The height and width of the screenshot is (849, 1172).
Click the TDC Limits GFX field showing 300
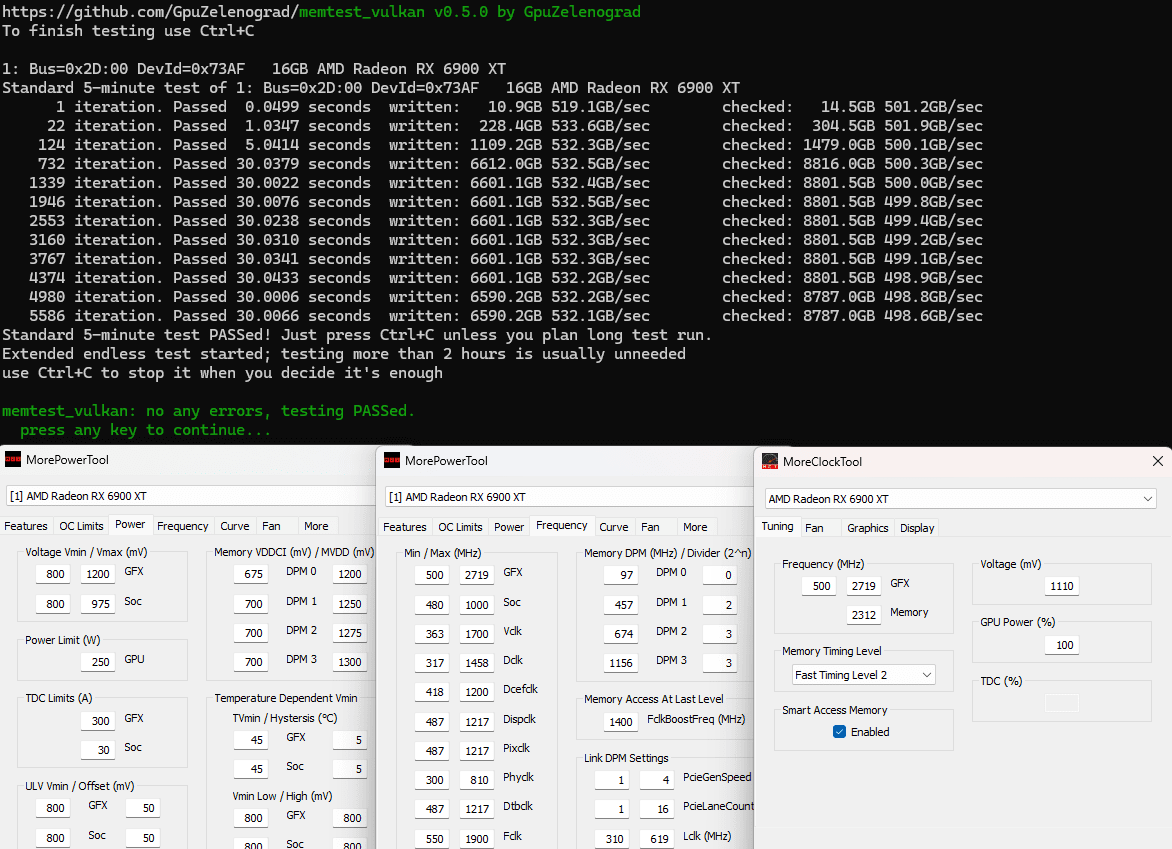(97, 720)
